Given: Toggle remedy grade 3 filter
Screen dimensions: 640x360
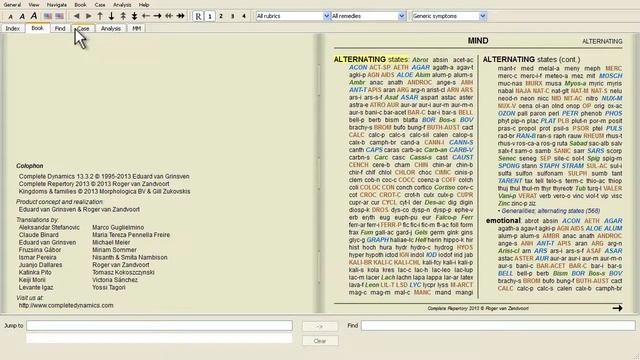Looking at the screenshot, I should tap(233, 16).
